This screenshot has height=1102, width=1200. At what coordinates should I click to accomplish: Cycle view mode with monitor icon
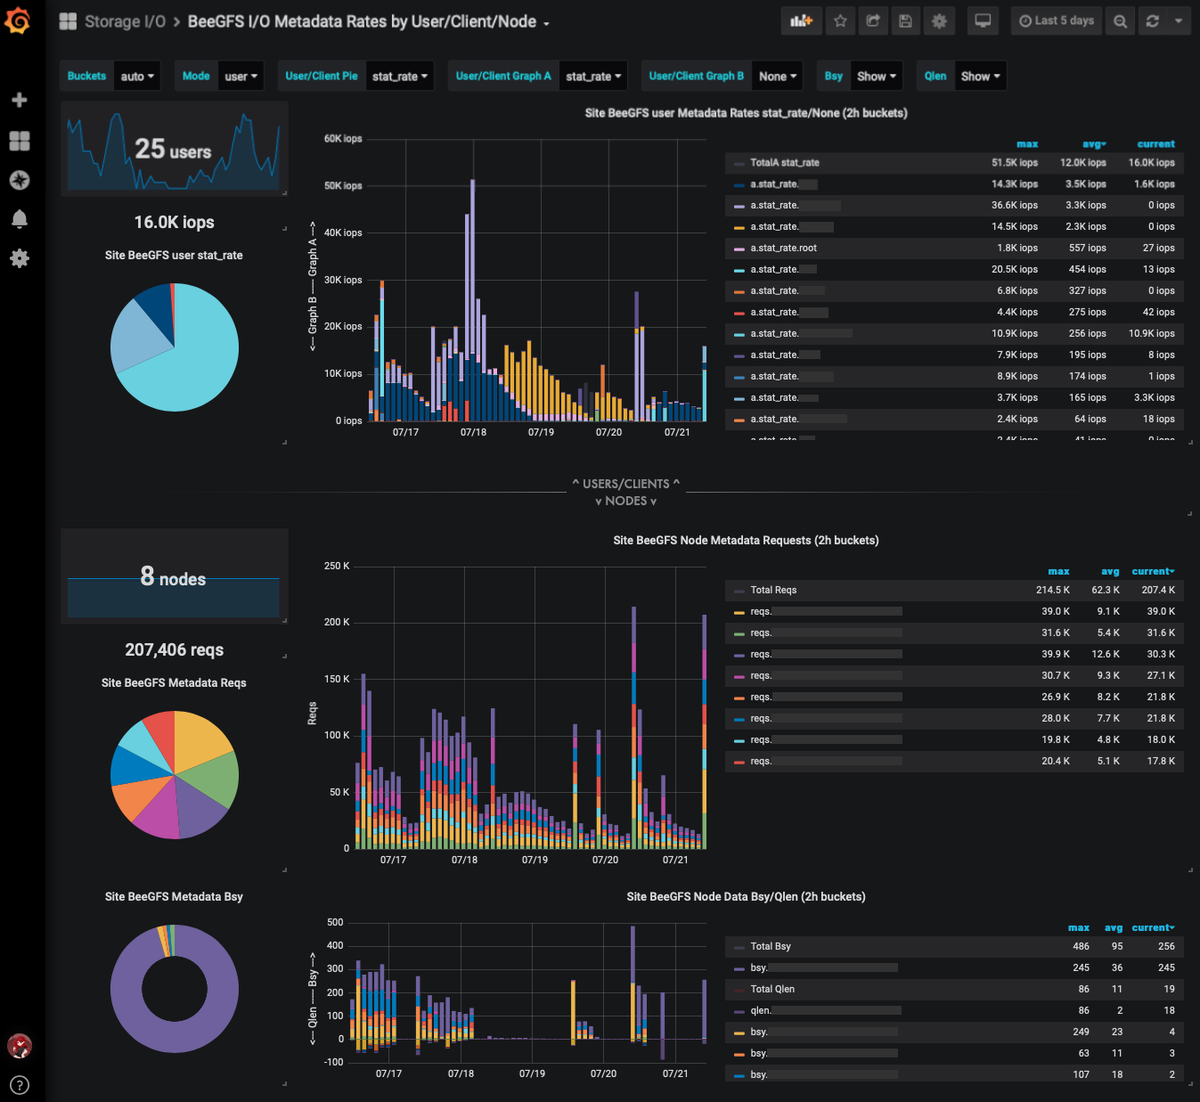click(983, 21)
